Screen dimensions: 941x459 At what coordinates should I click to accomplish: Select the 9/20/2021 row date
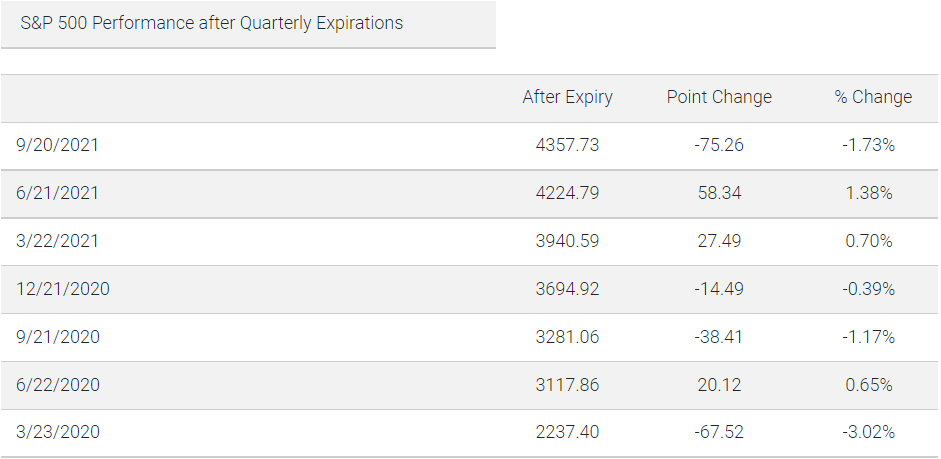[57, 145]
